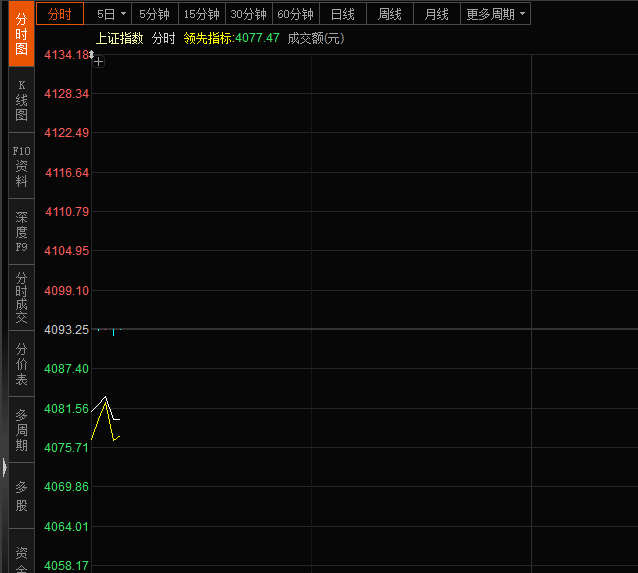Image resolution: width=638 pixels, height=573 pixels.
Task: Select the 30分钟 period tab
Action: (248, 14)
